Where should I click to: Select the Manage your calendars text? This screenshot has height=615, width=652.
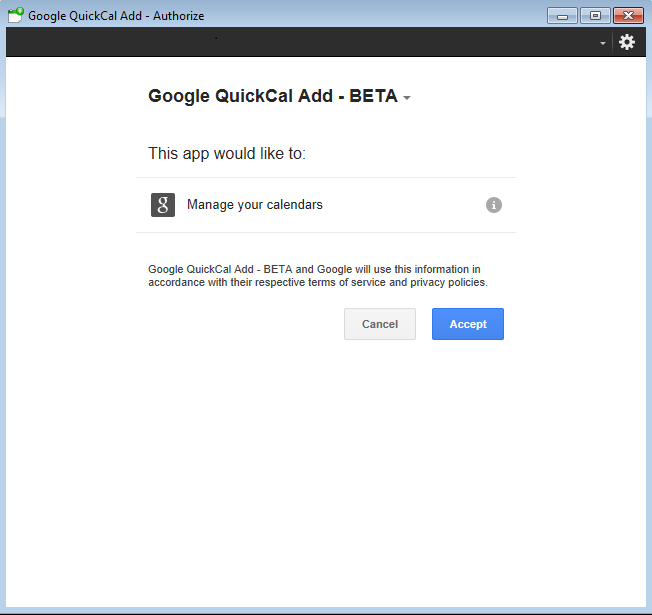coord(254,205)
